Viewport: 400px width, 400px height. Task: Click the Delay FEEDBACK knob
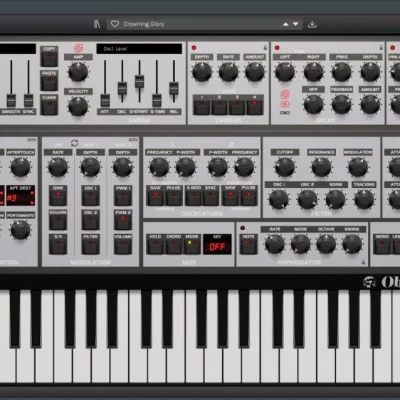point(342,104)
